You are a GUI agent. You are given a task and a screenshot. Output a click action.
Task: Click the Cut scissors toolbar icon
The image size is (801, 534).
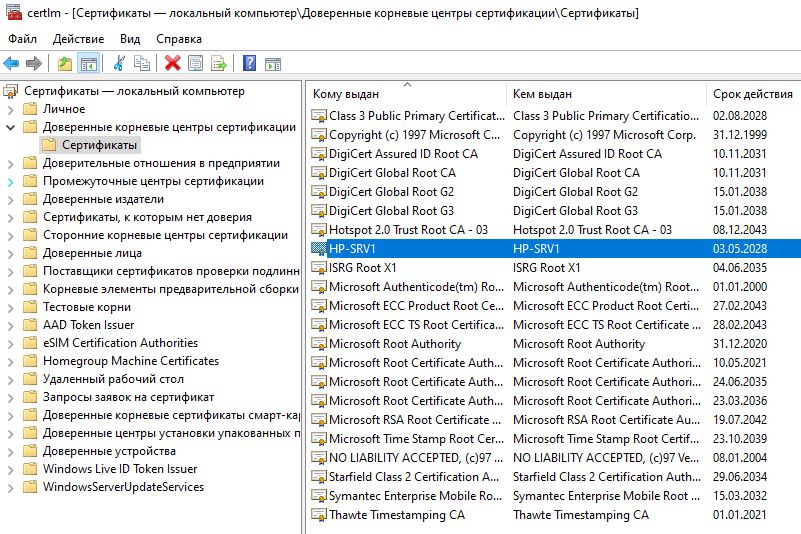tap(119, 63)
